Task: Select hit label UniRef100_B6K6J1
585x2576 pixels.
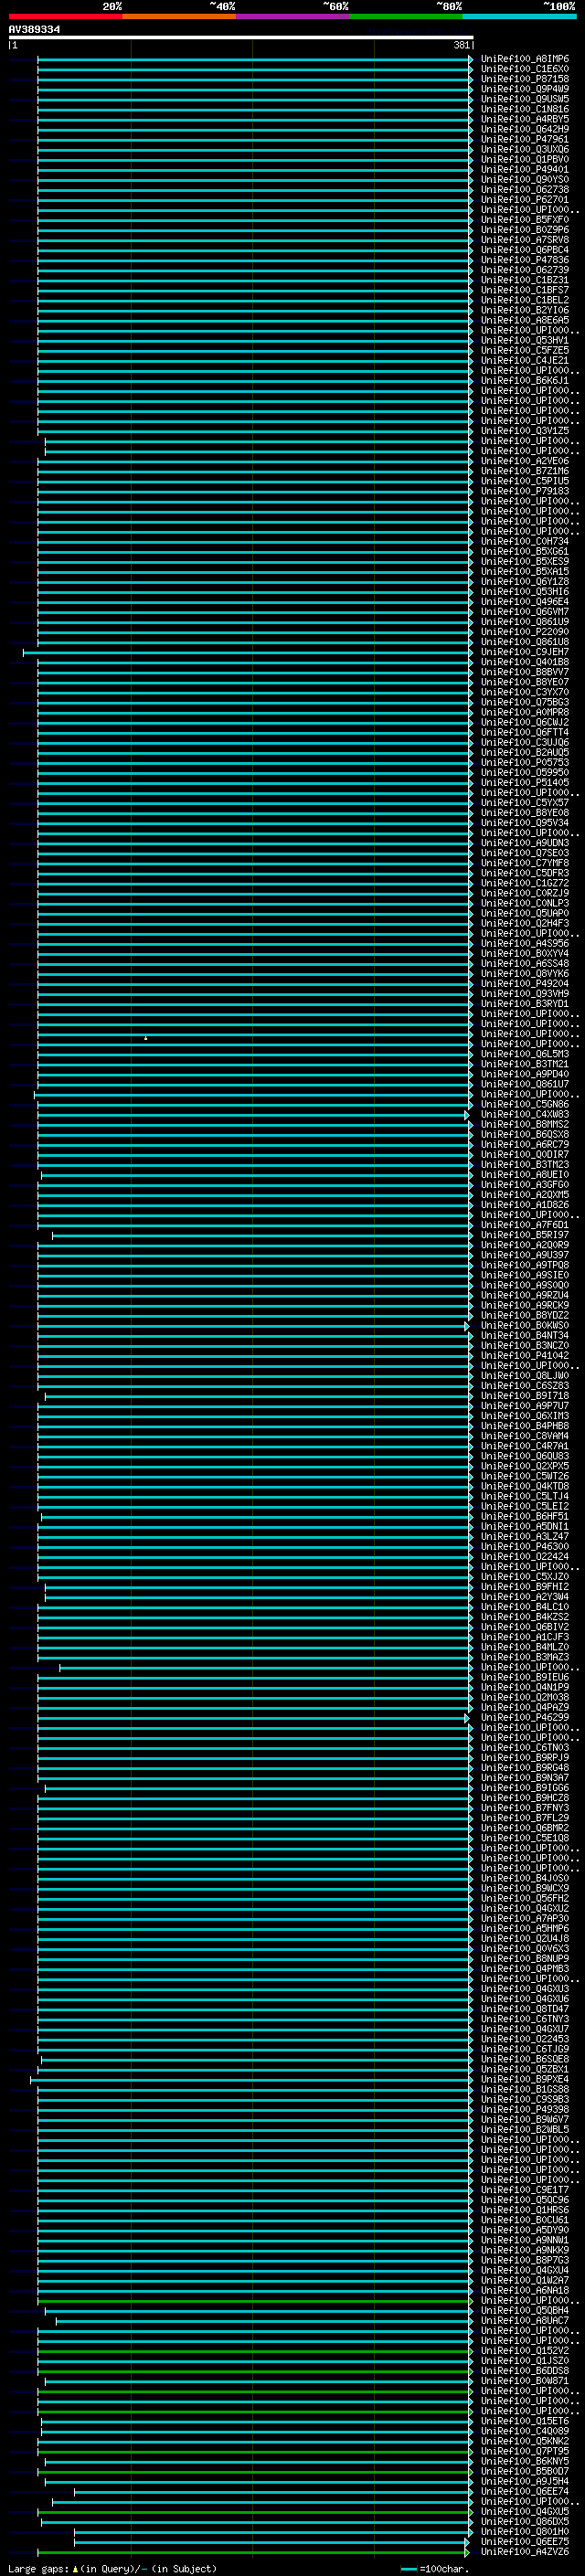Action: 524,380
